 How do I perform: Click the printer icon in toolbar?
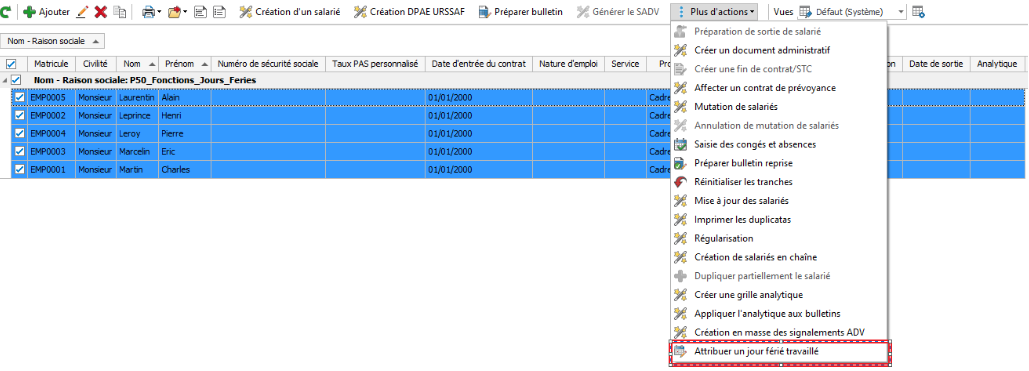coord(149,12)
